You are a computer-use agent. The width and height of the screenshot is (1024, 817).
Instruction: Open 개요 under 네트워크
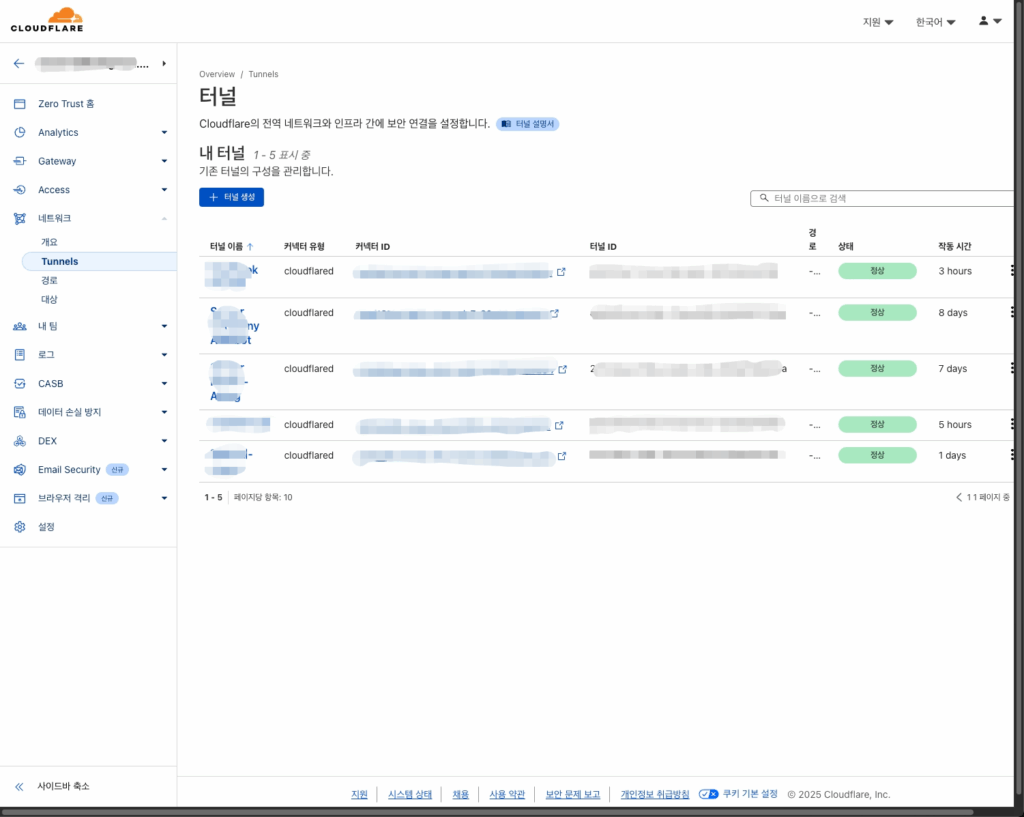(50, 242)
